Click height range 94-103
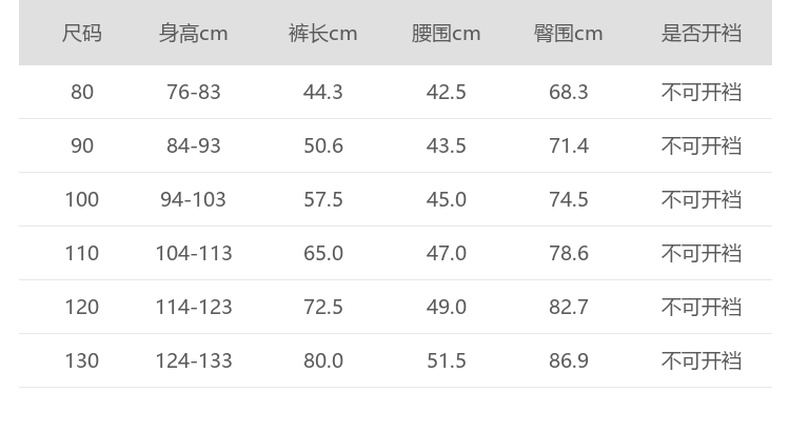This screenshot has height=431, width=790. click(x=193, y=200)
